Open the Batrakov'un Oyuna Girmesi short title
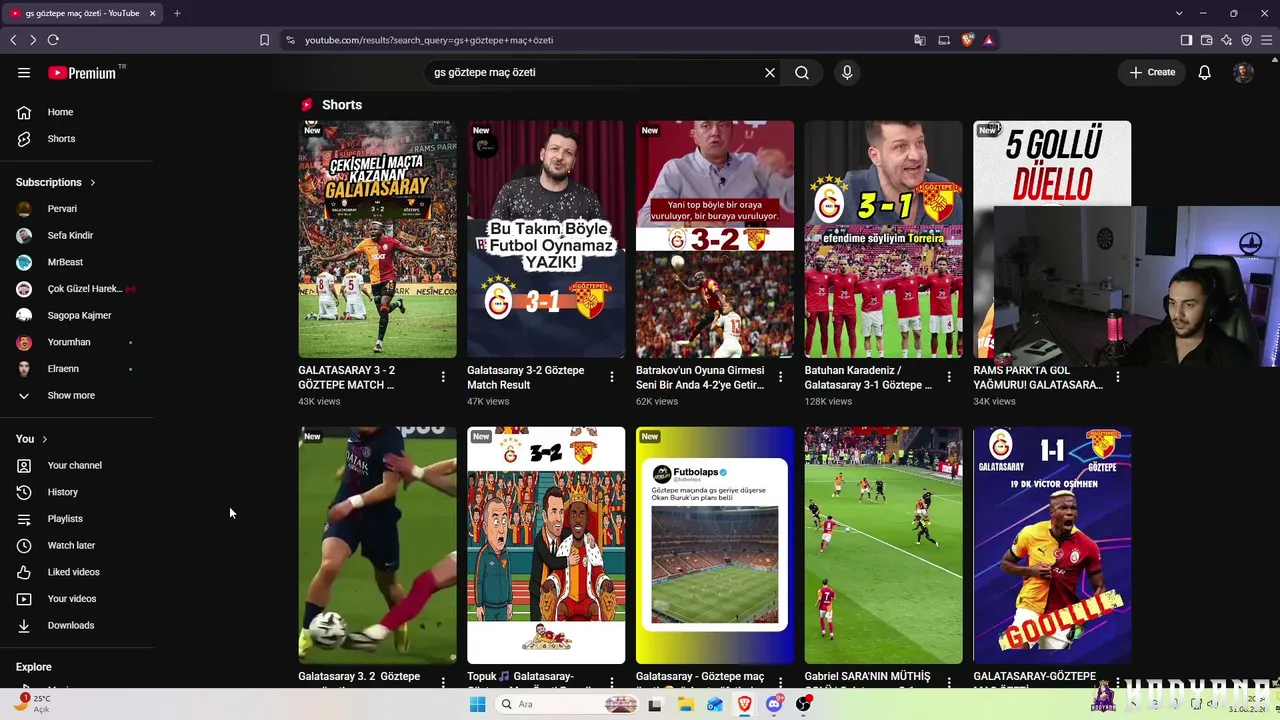The width and height of the screenshot is (1280, 720). pyautogui.click(x=700, y=377)
